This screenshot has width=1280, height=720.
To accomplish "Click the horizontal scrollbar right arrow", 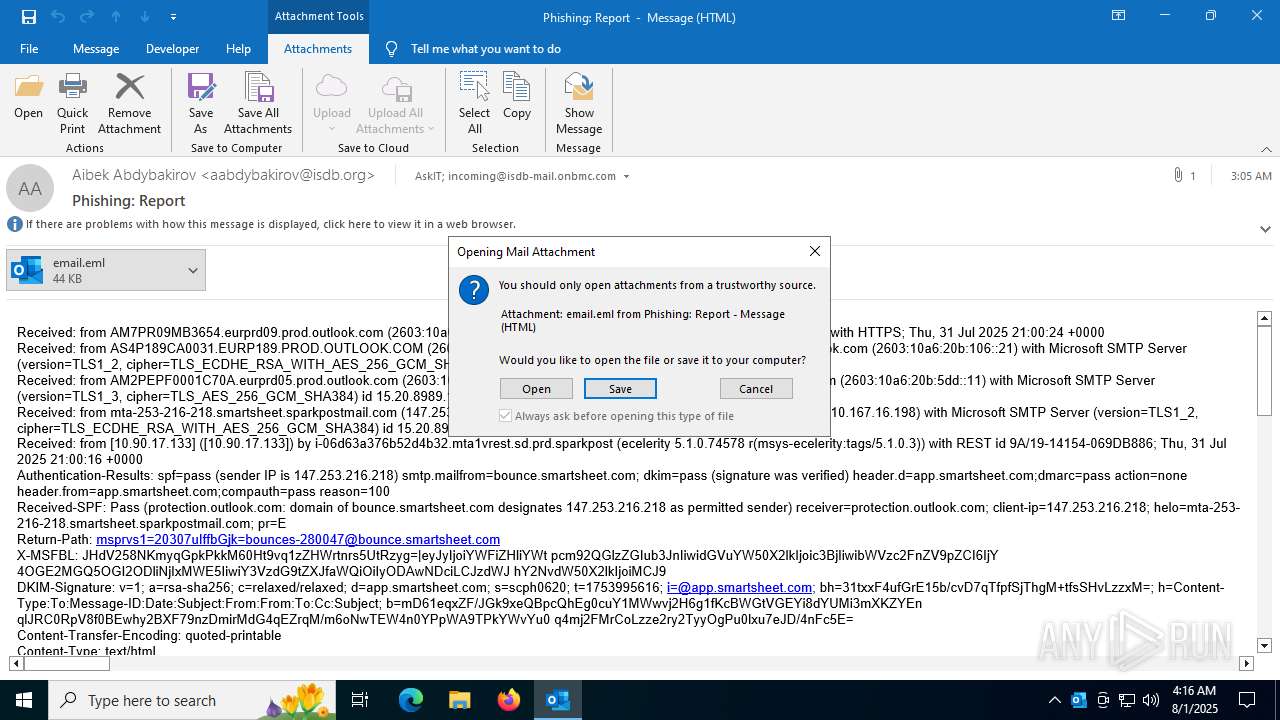I will (1246, 663).
